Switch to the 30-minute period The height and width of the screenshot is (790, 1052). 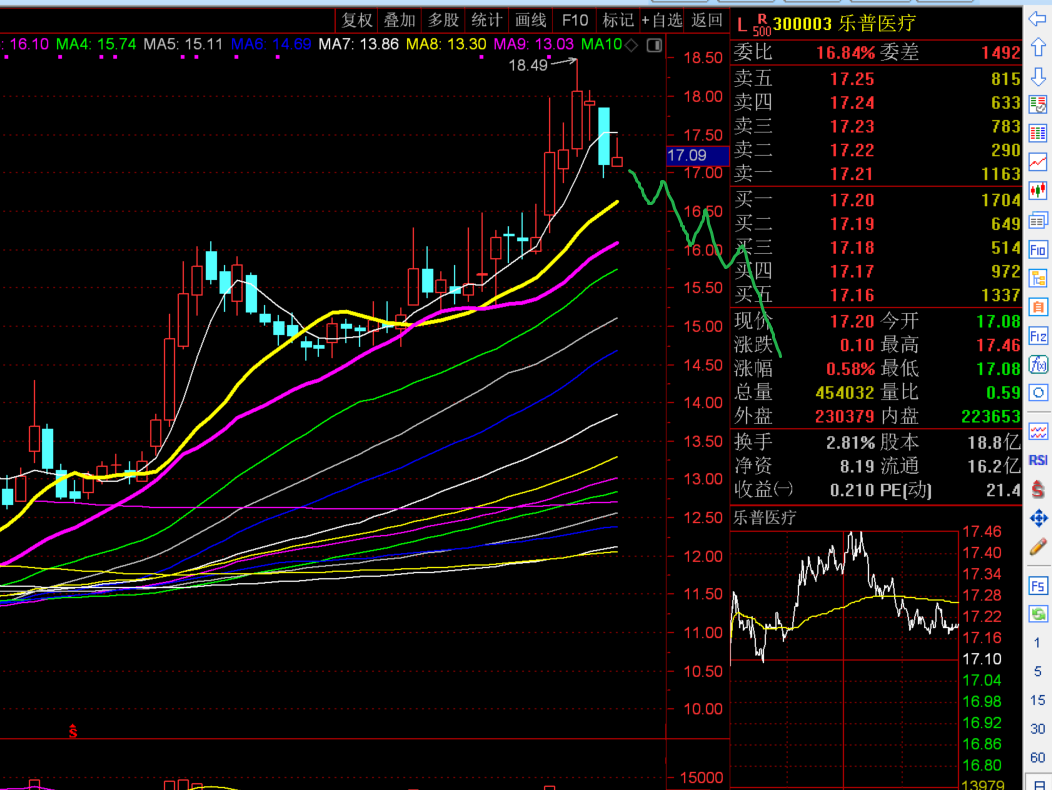coord(1037,729)
